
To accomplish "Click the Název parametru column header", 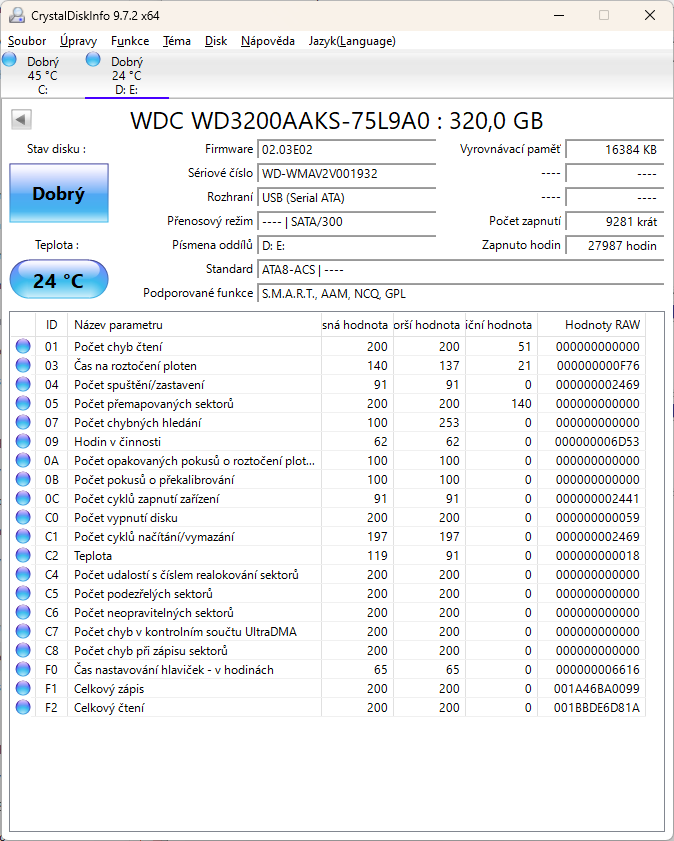I will pyautogui.click(x=194, y=324).
